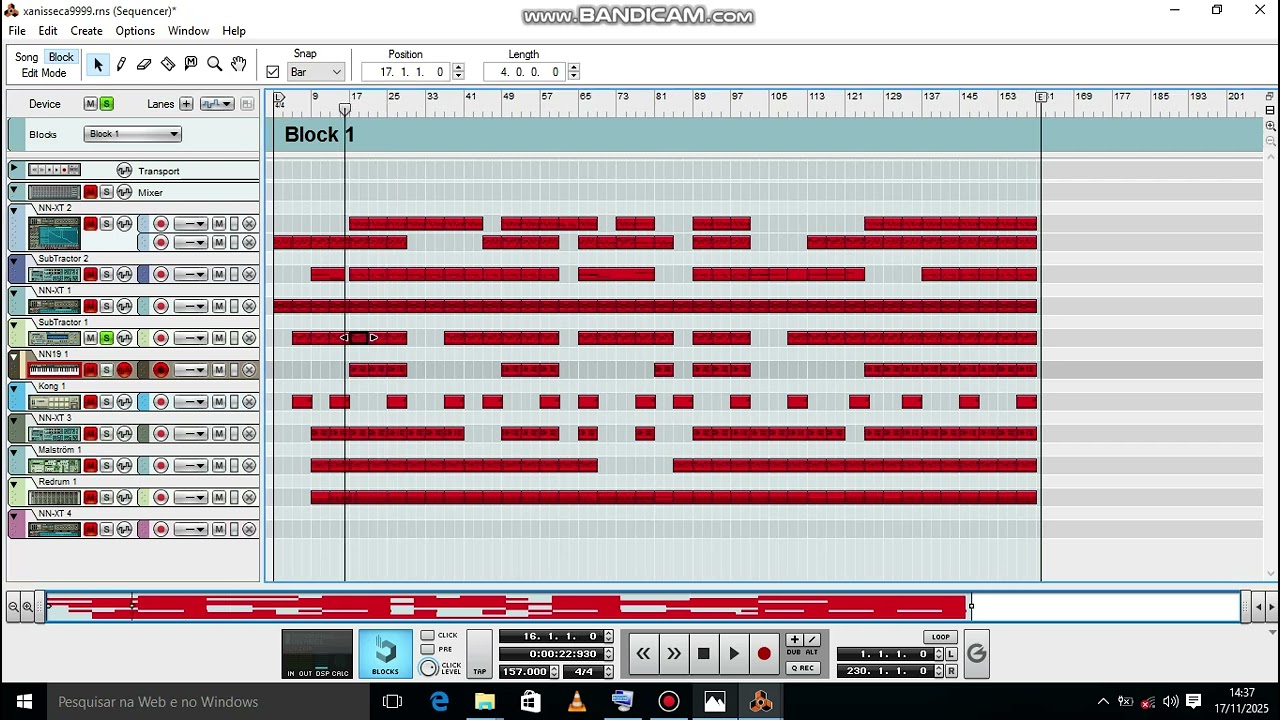Click the Rewind transport button
This screenshot has width=1280, height=720.
[x=643, y=654]
